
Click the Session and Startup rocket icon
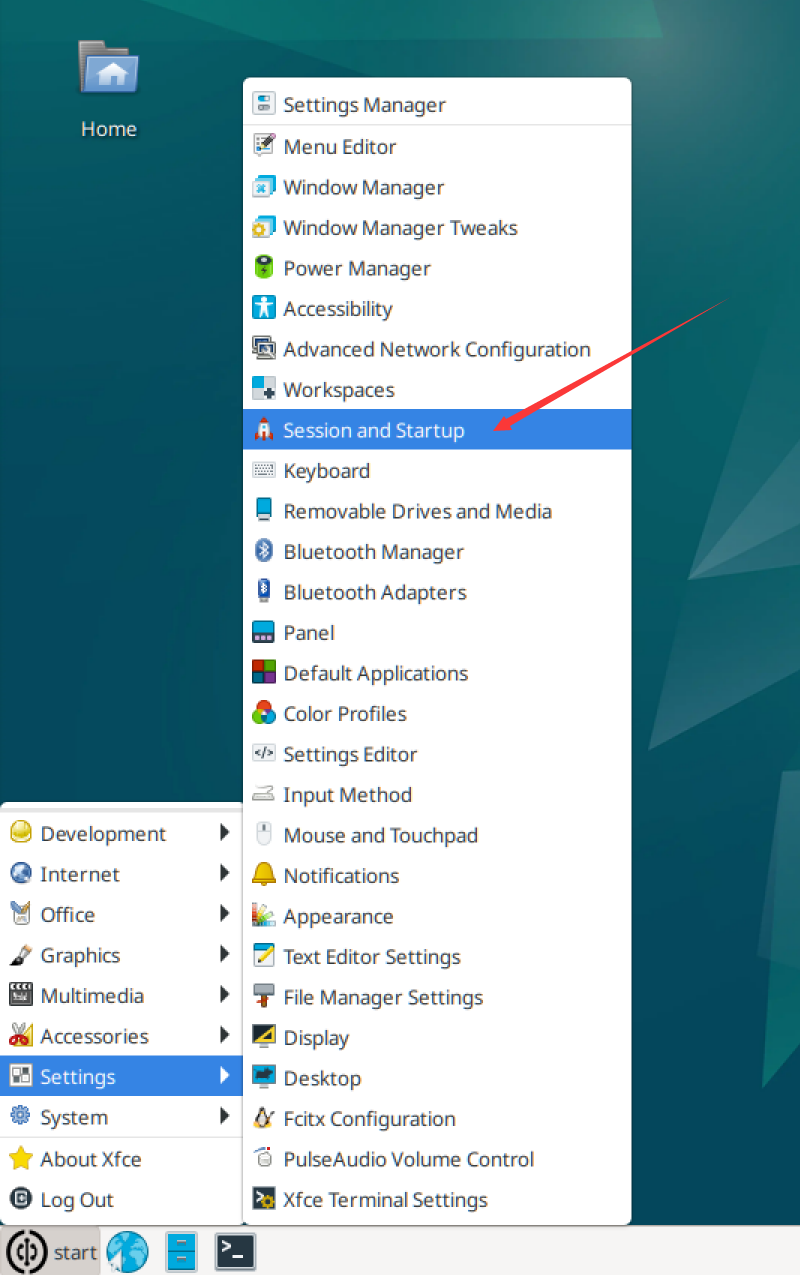coord(264,430)
